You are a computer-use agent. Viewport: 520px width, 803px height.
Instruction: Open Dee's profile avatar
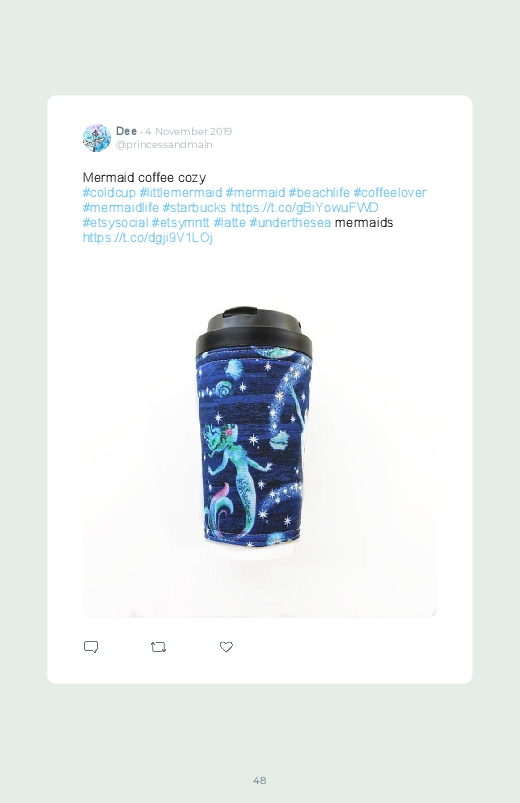pos(97,138)
